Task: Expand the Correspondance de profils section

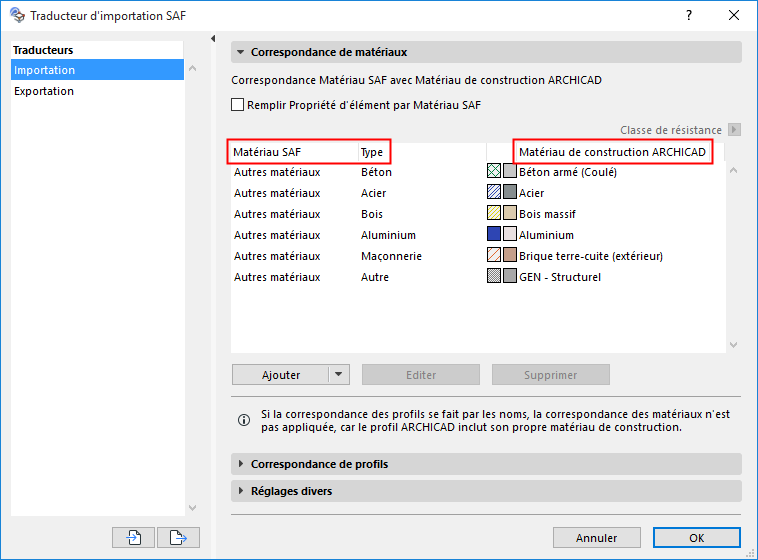Action: click(x=240, y=464)
